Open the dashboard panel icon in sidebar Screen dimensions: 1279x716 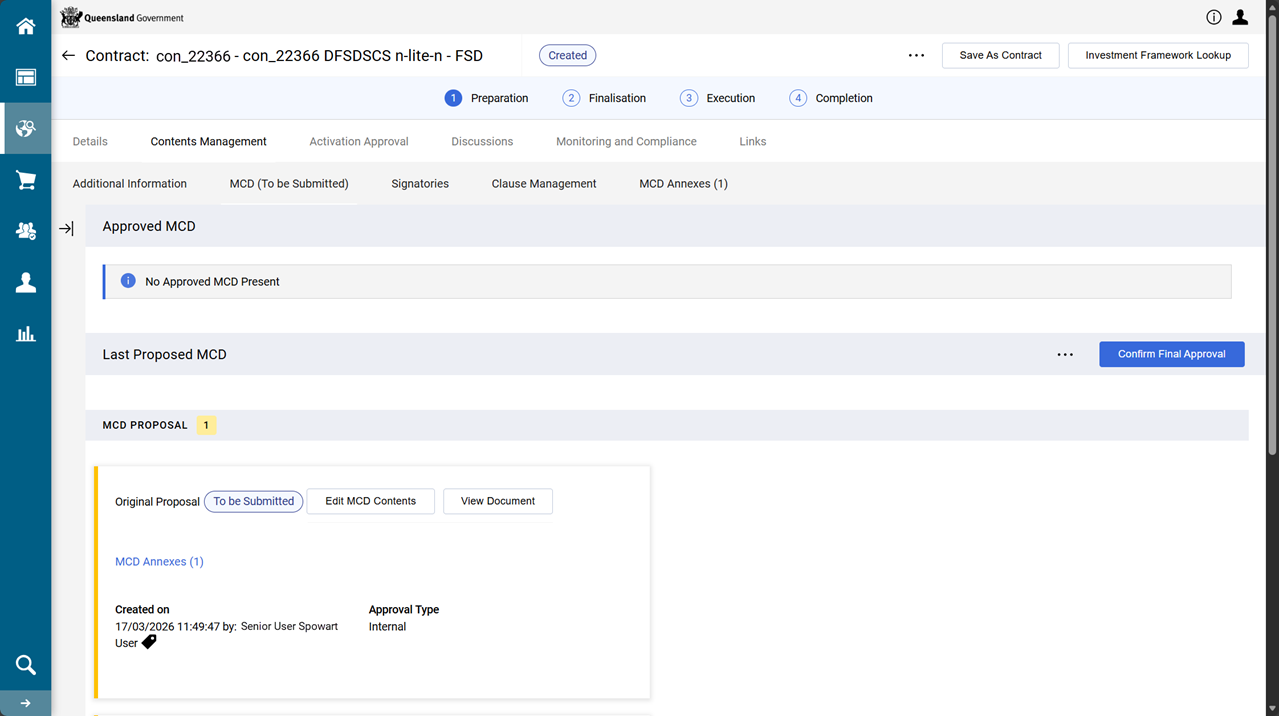25,78
